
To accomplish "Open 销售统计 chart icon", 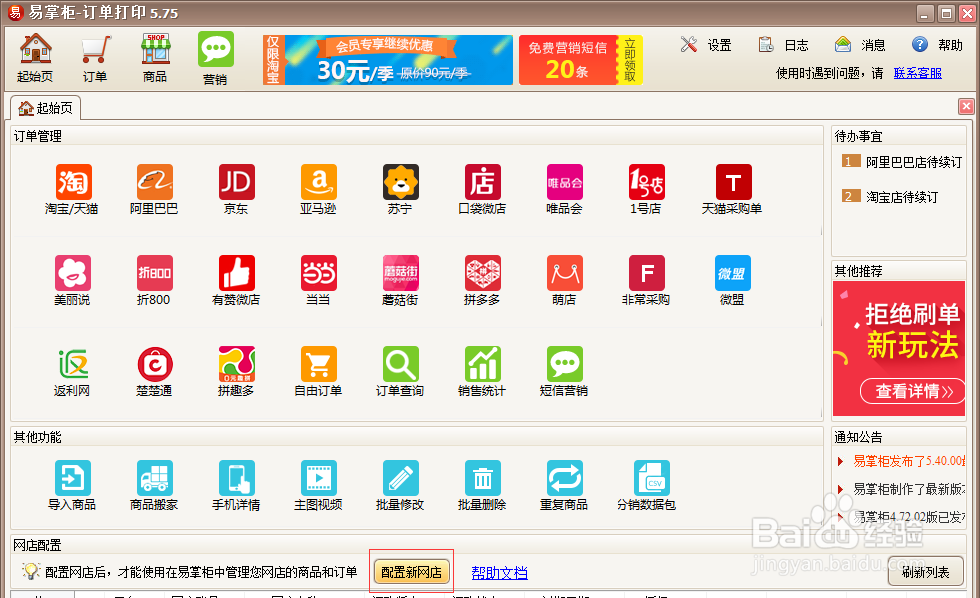I will click(x=482, y=364).
